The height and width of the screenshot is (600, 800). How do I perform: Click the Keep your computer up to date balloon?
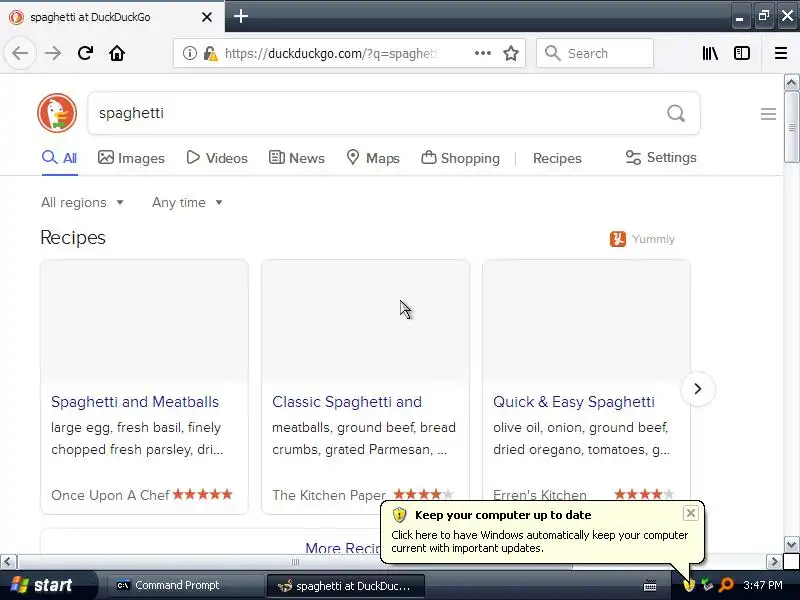pos(540,532)
